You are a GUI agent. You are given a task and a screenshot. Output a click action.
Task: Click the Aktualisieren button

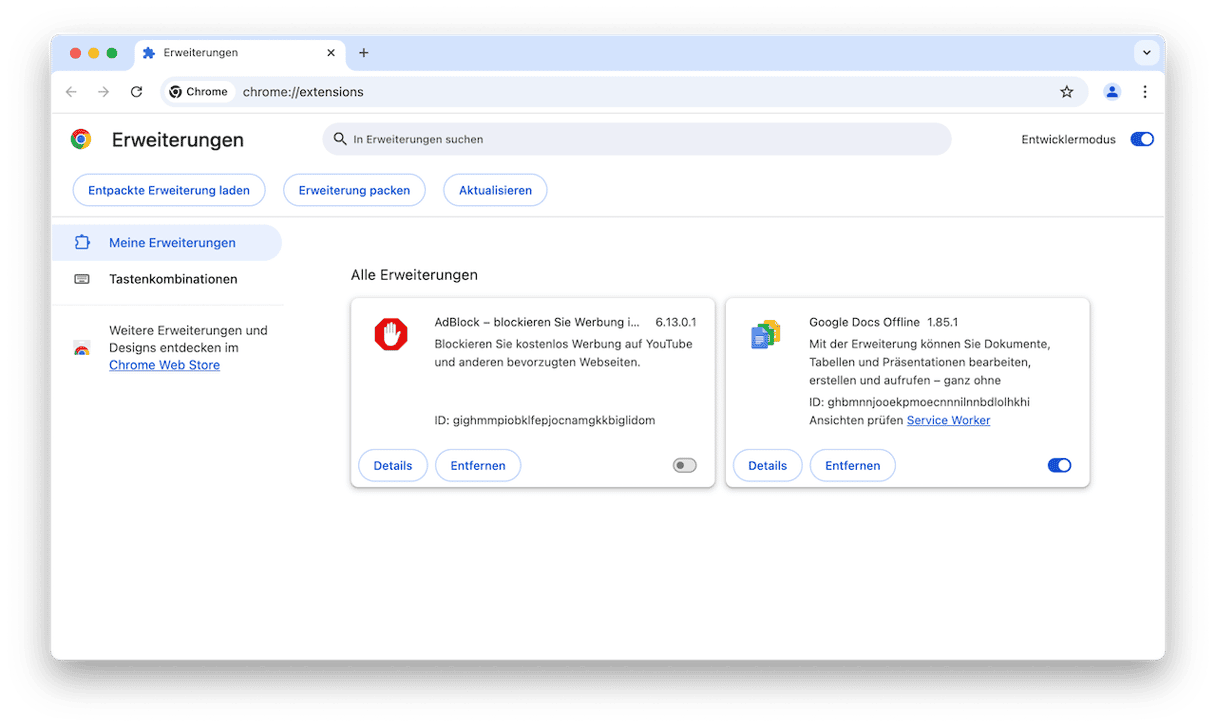pos(495,190)
